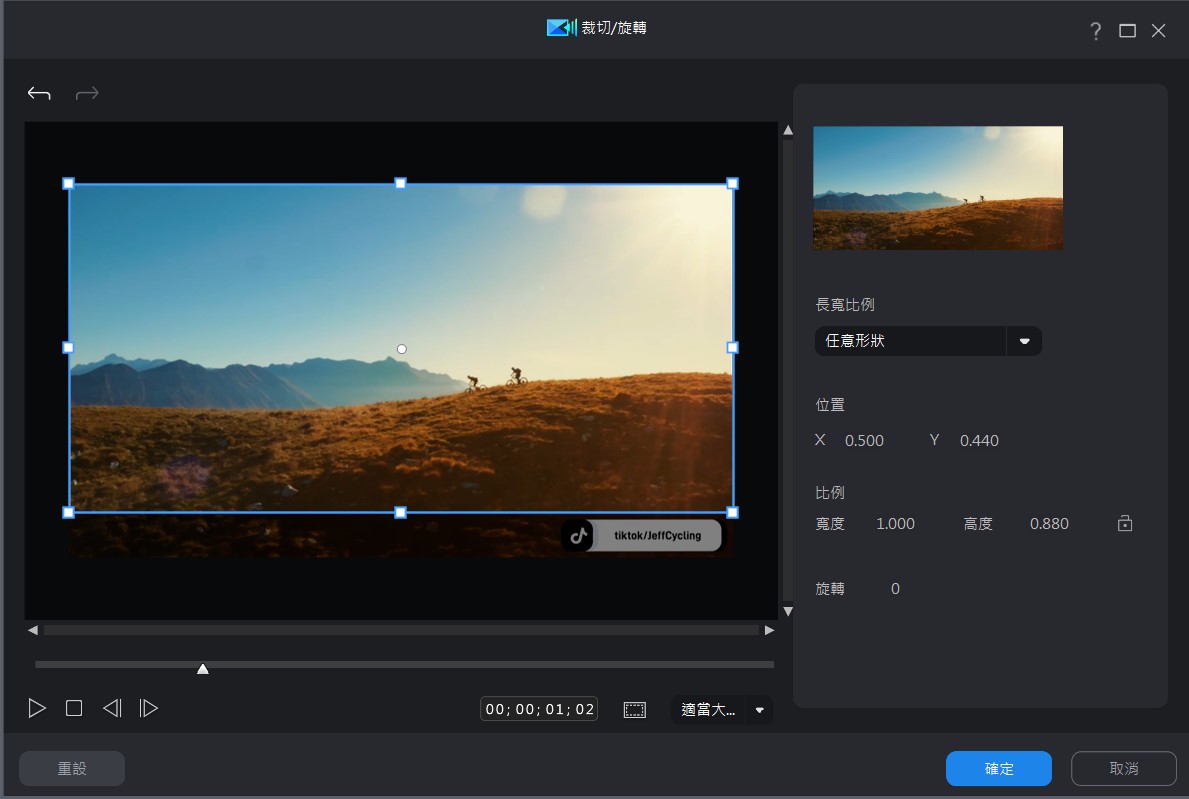Expand the aspect ratio dropdown arrow
The width and height of the screenshot is (1189, 799).
pyautogui.click(x=1024, y=341)
